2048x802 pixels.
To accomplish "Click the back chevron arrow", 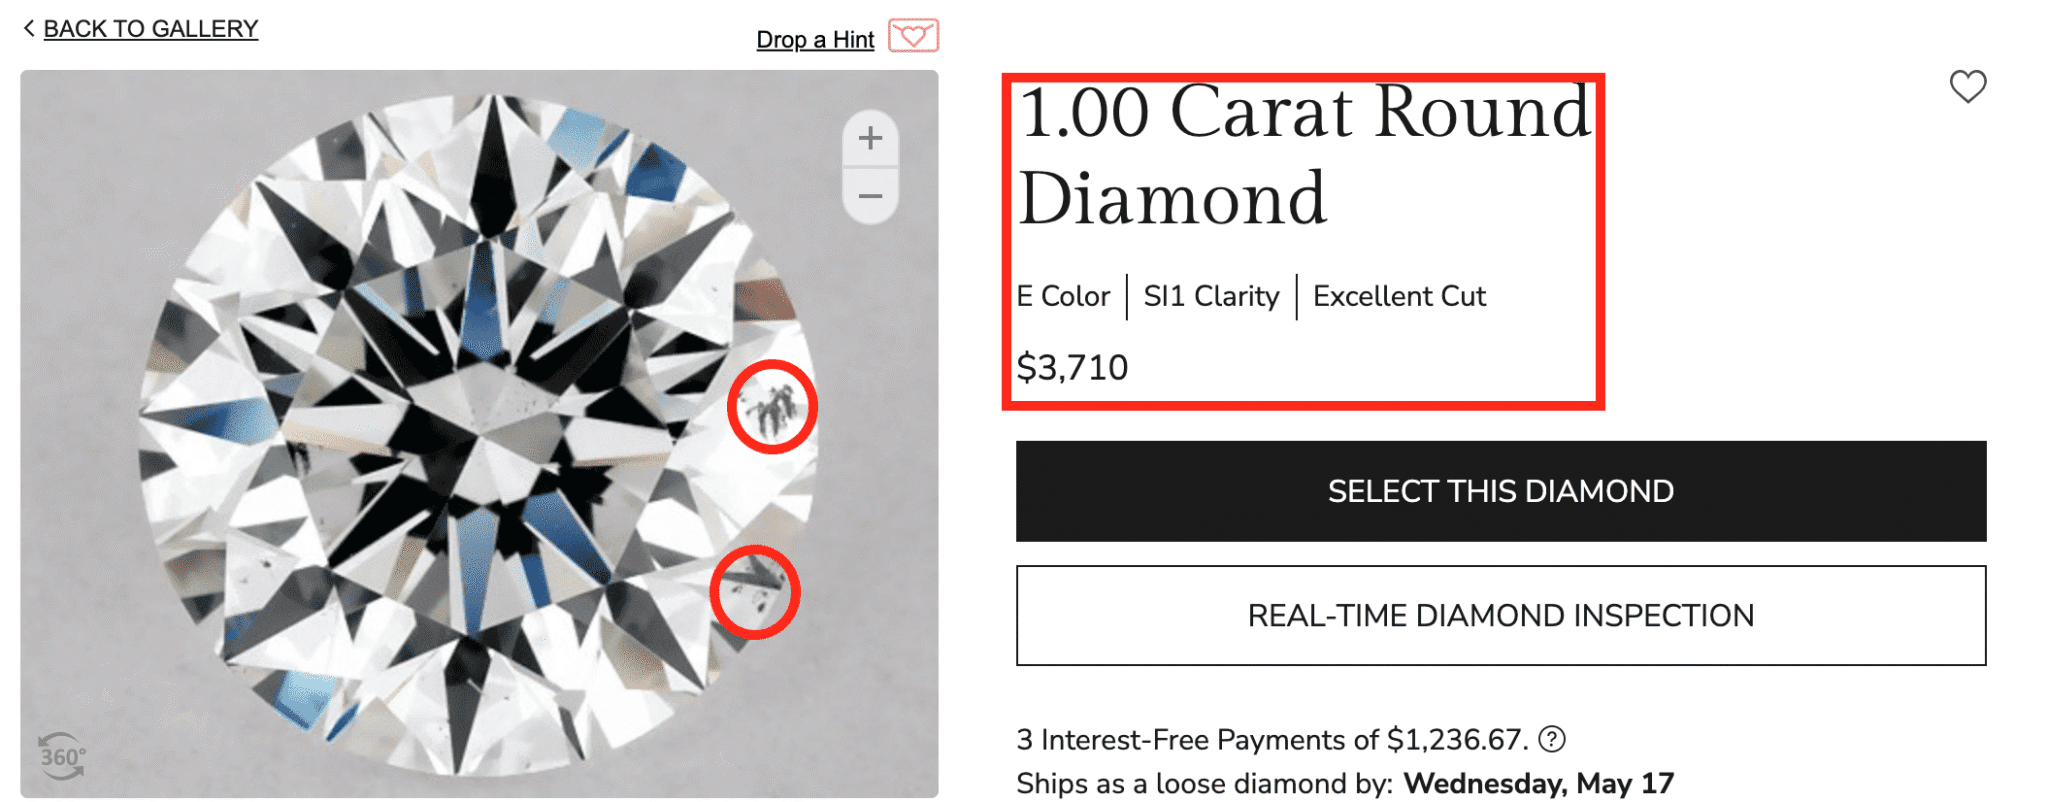I will coord(29,28).
